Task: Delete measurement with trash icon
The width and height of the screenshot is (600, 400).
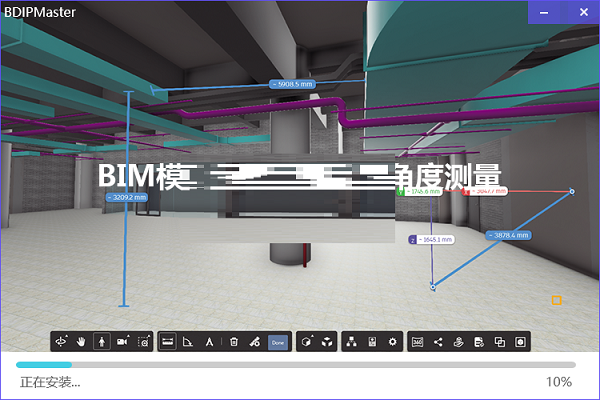Action: pyautogui.click(x=233, y=342)
